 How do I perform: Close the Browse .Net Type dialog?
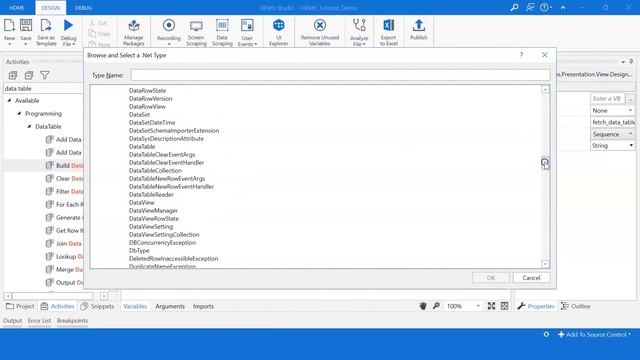[544, 55]
